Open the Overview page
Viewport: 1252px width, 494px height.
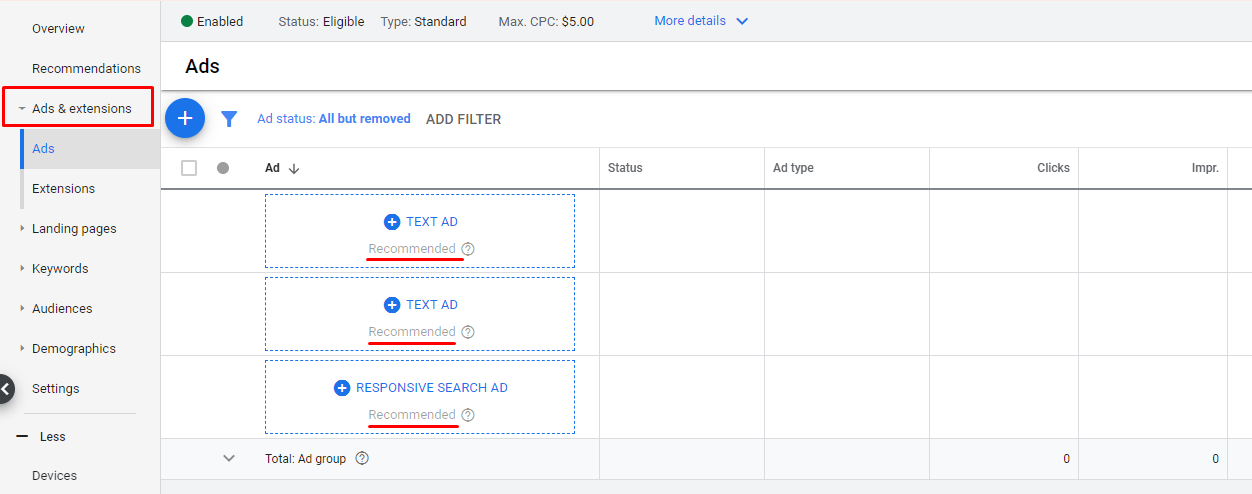(58, 28)
